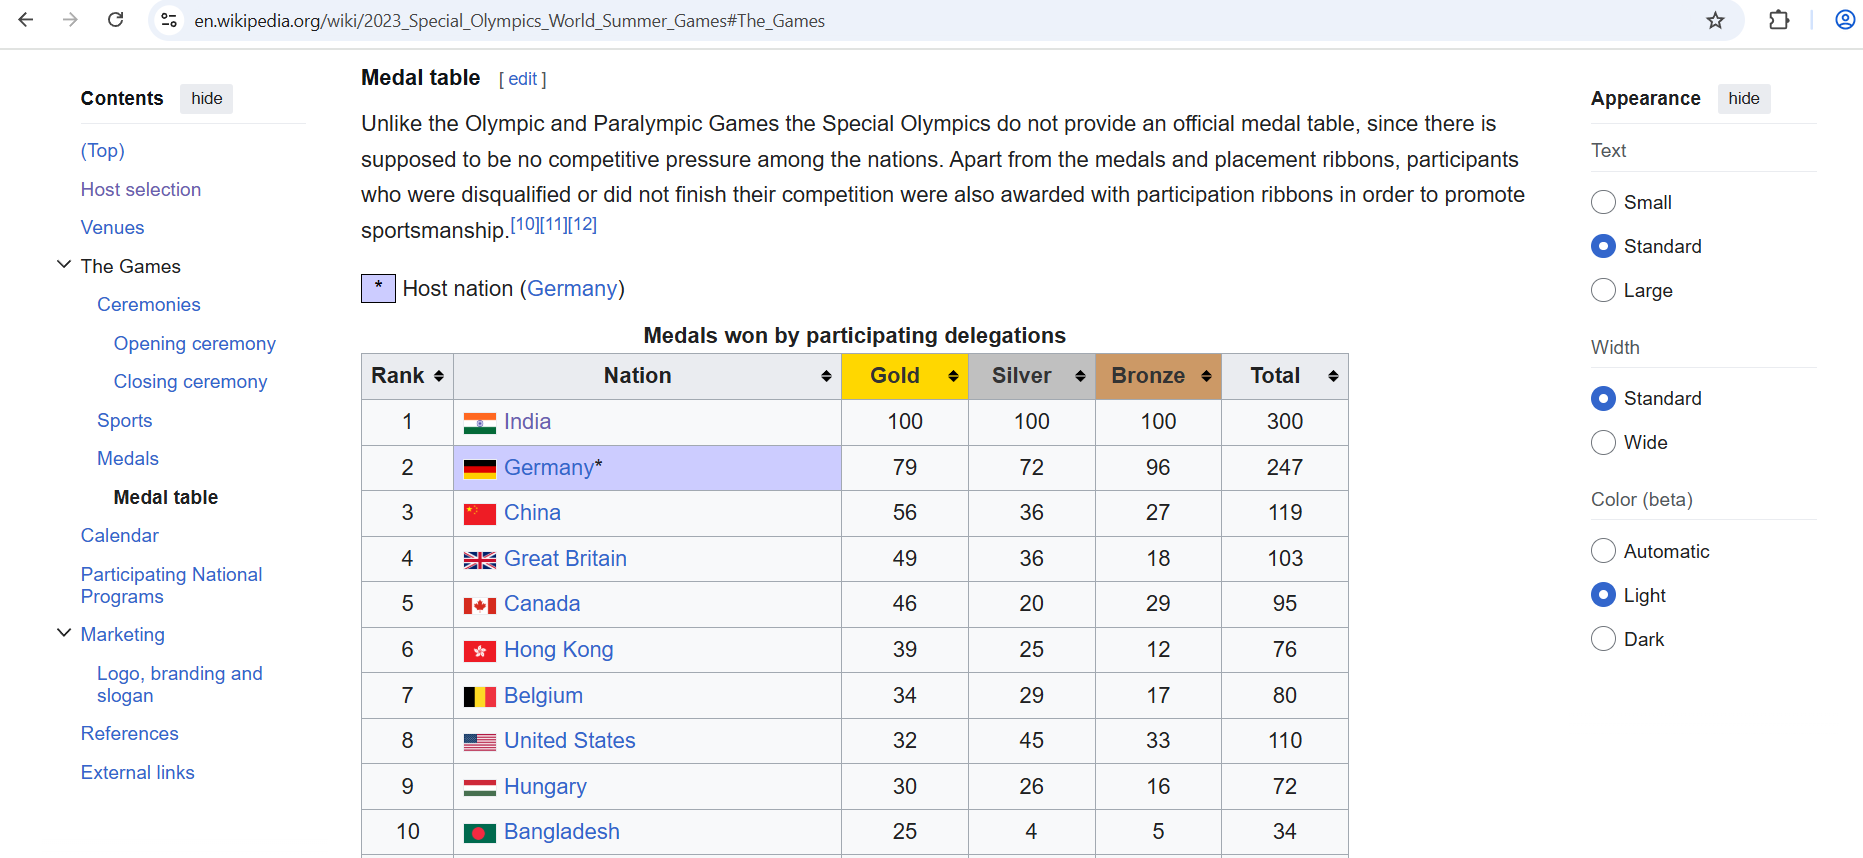
Task: Click the Bangladesh flag icon
Action: point(480,833)
